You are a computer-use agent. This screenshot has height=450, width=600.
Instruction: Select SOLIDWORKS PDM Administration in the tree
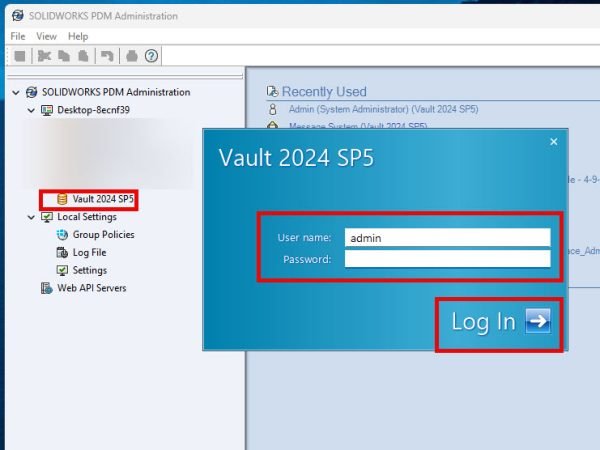[x=116, y=92]
